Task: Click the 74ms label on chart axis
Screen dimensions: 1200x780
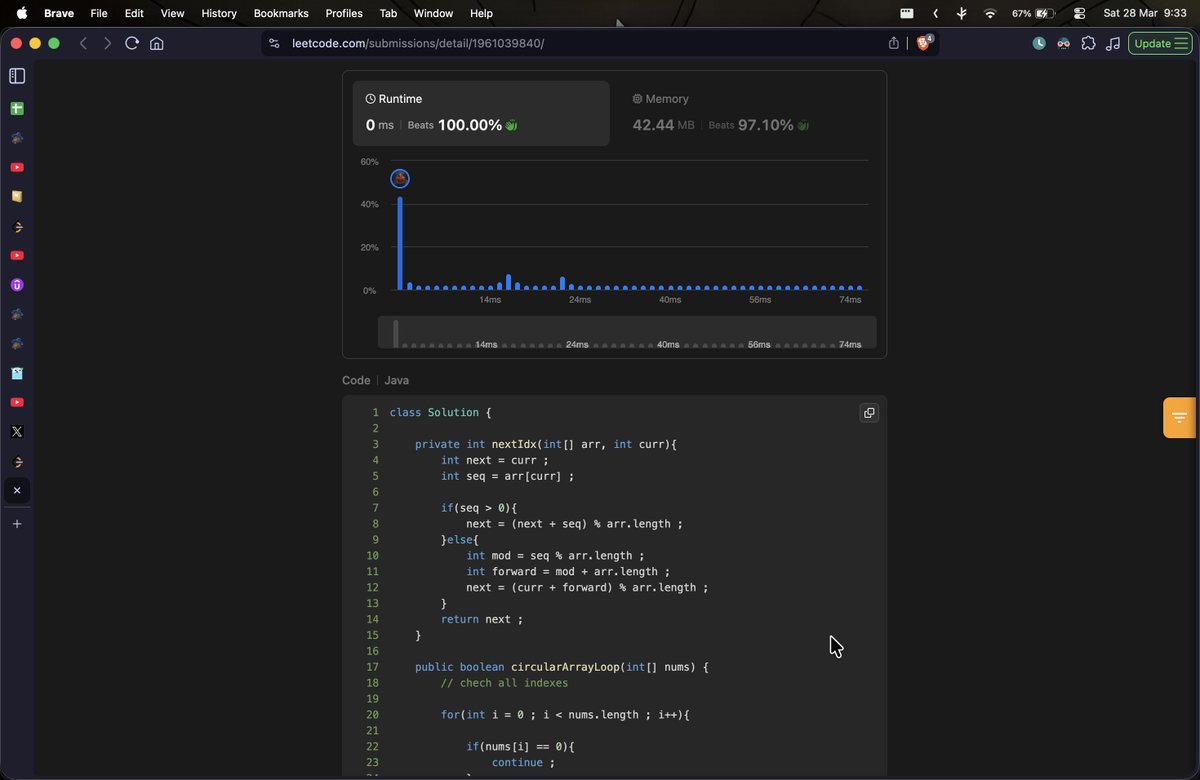Action: pyautogui.click(x=850, y=300)
